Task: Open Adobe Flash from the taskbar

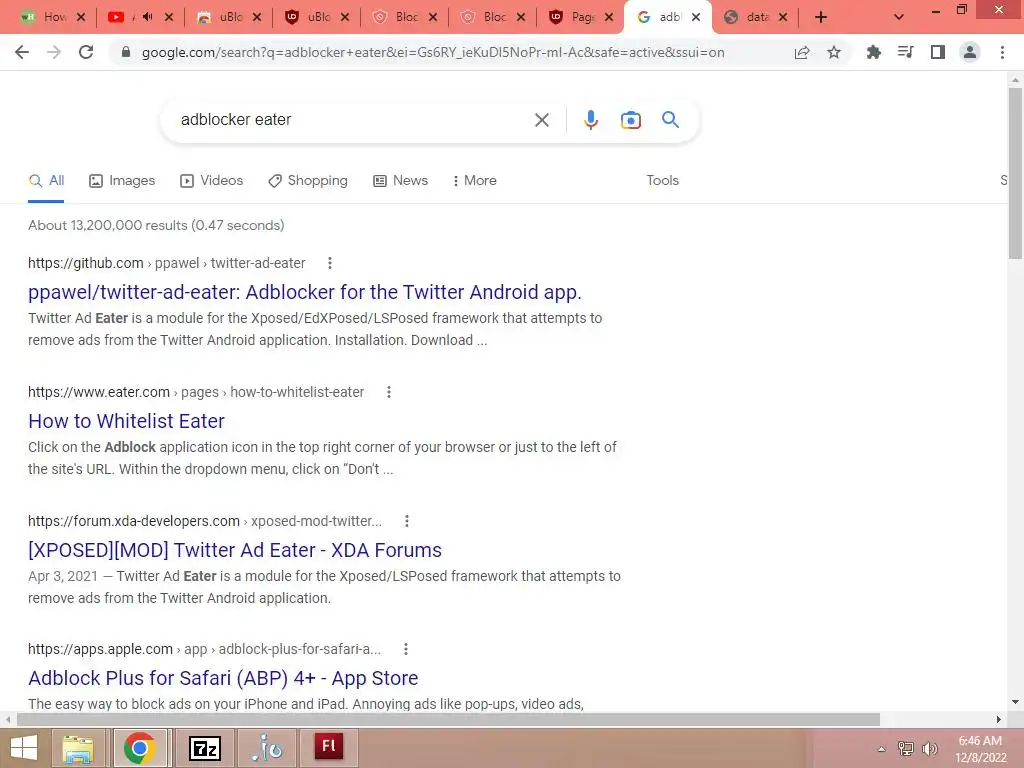Action: point(328,747)
